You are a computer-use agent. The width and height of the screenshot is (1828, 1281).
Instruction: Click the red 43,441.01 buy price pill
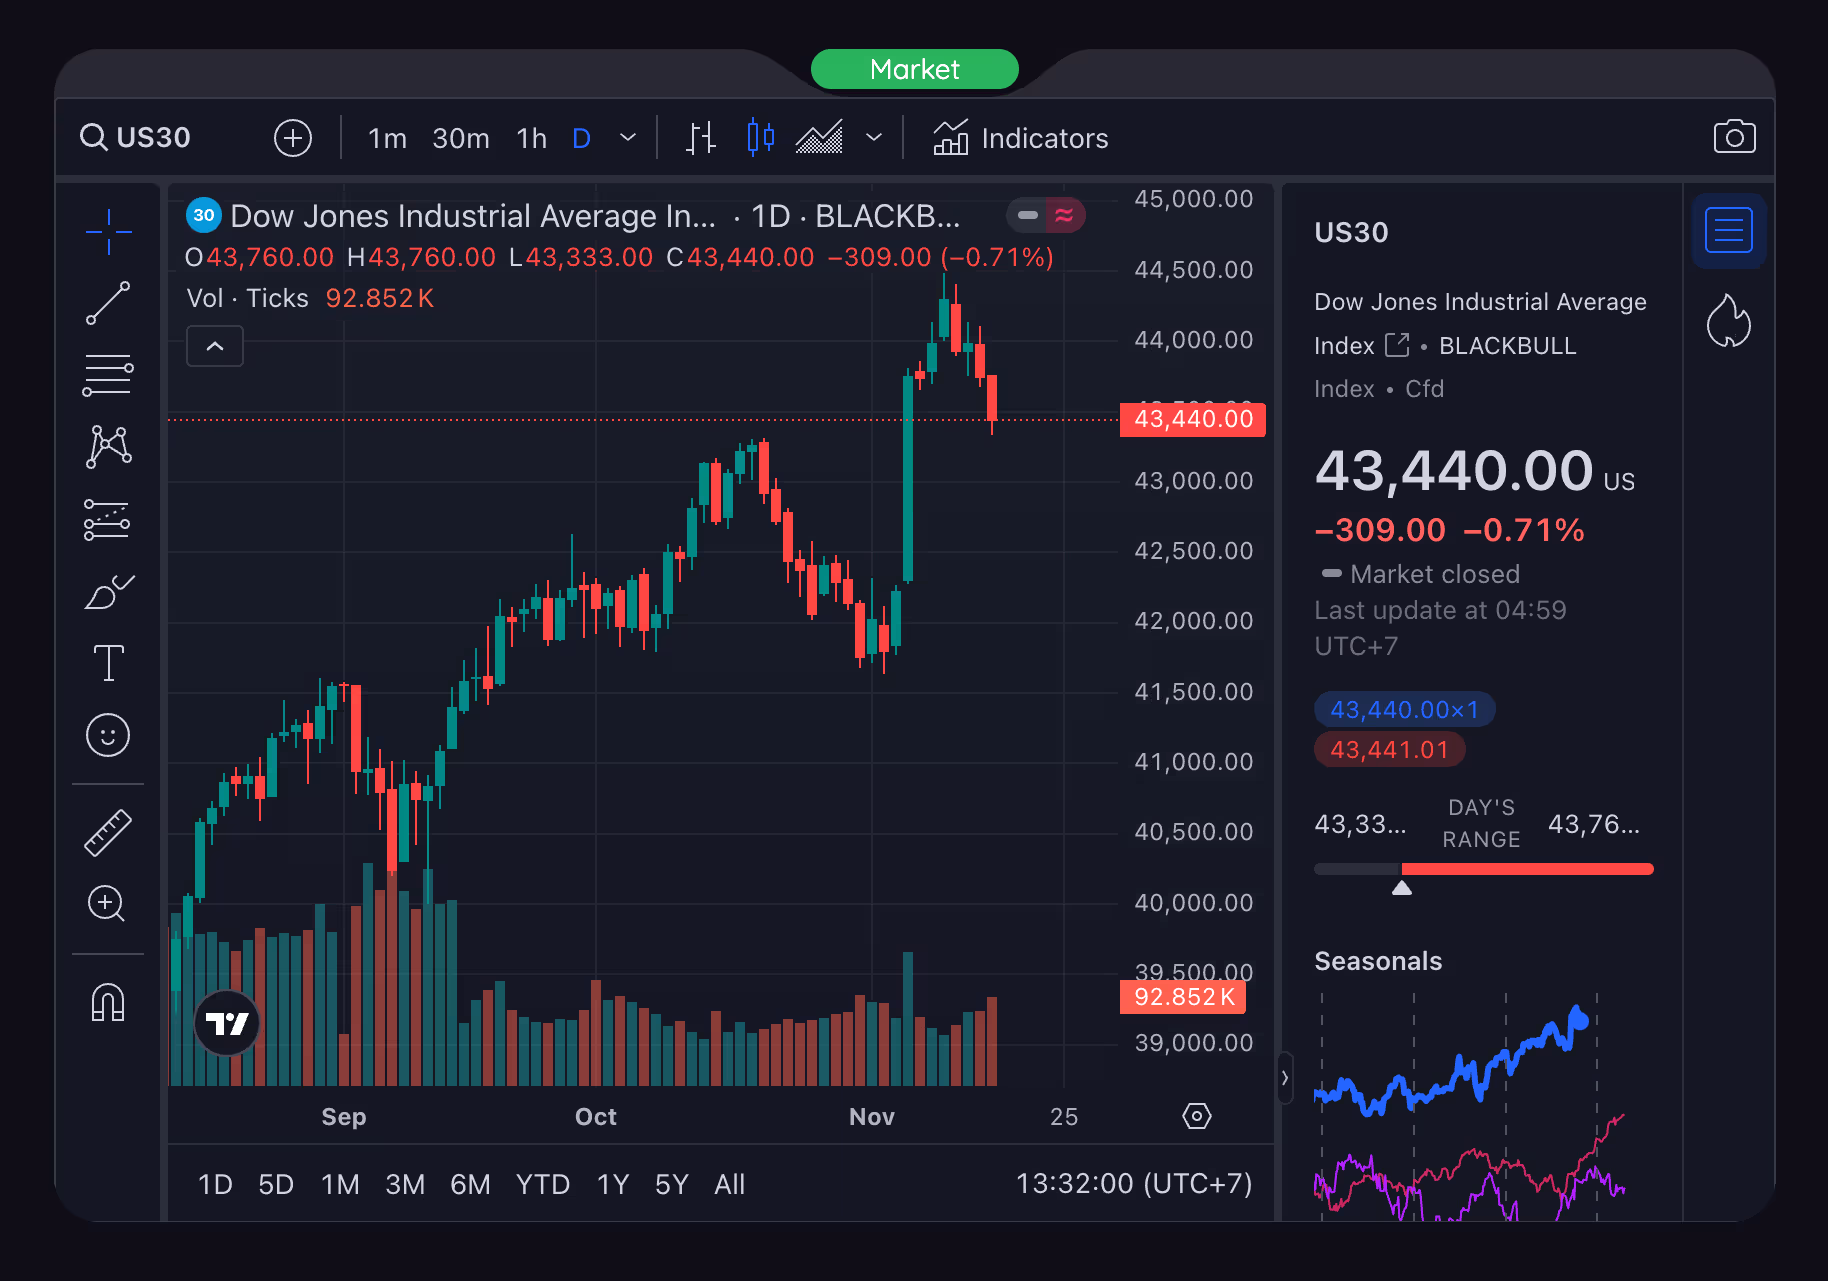point(1390,749)
